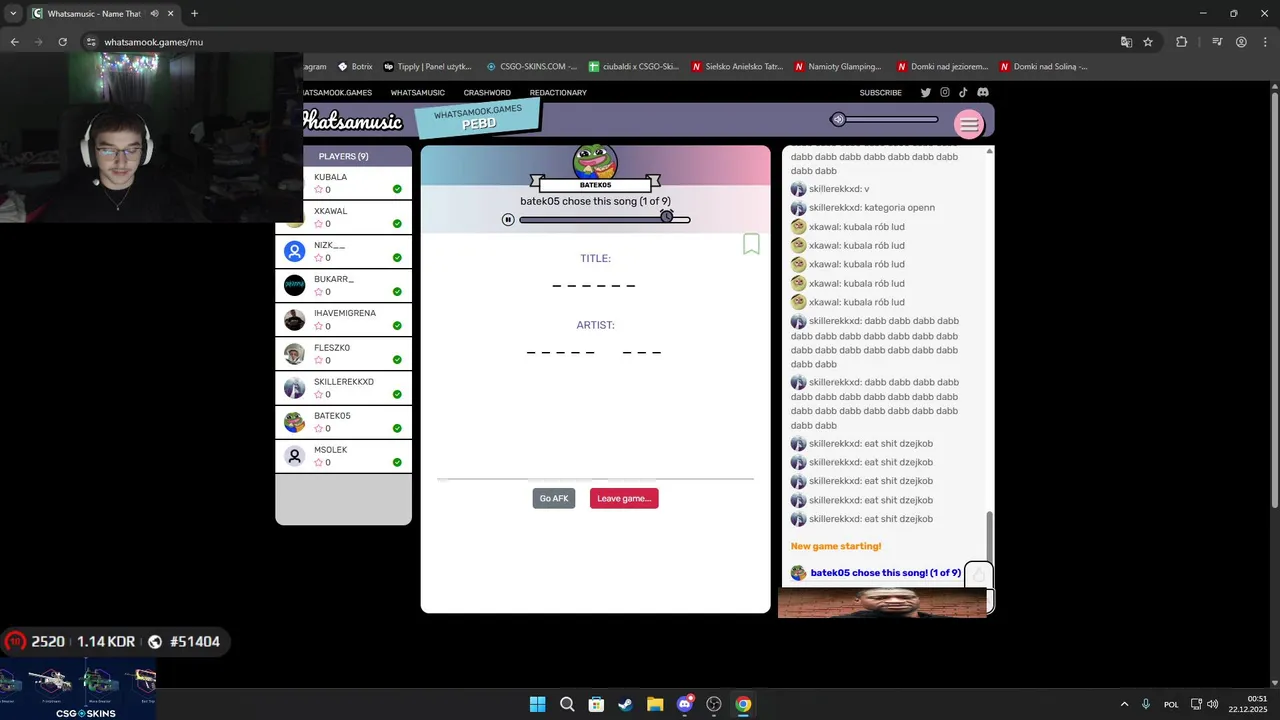Click the song progress timer bar
This screenshot has width=1280, height=720.
tap(604, 219)
